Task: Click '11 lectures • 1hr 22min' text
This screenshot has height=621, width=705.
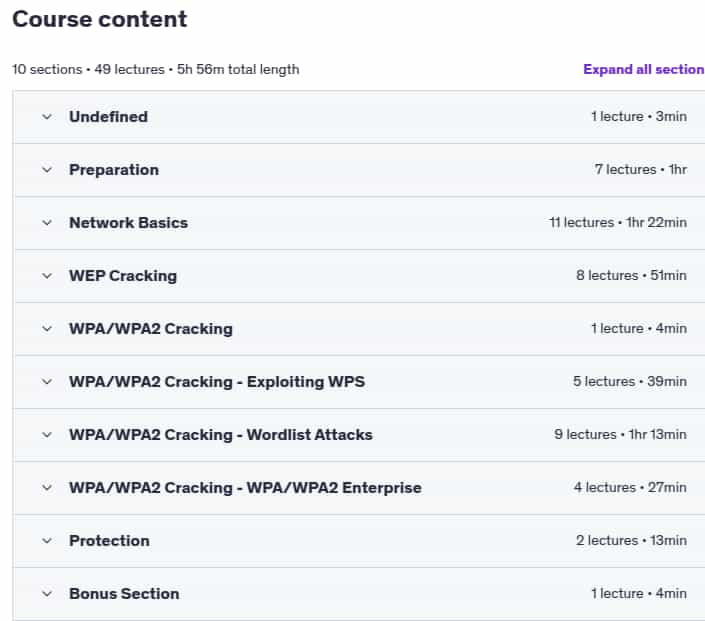Action: coord(618,223)
